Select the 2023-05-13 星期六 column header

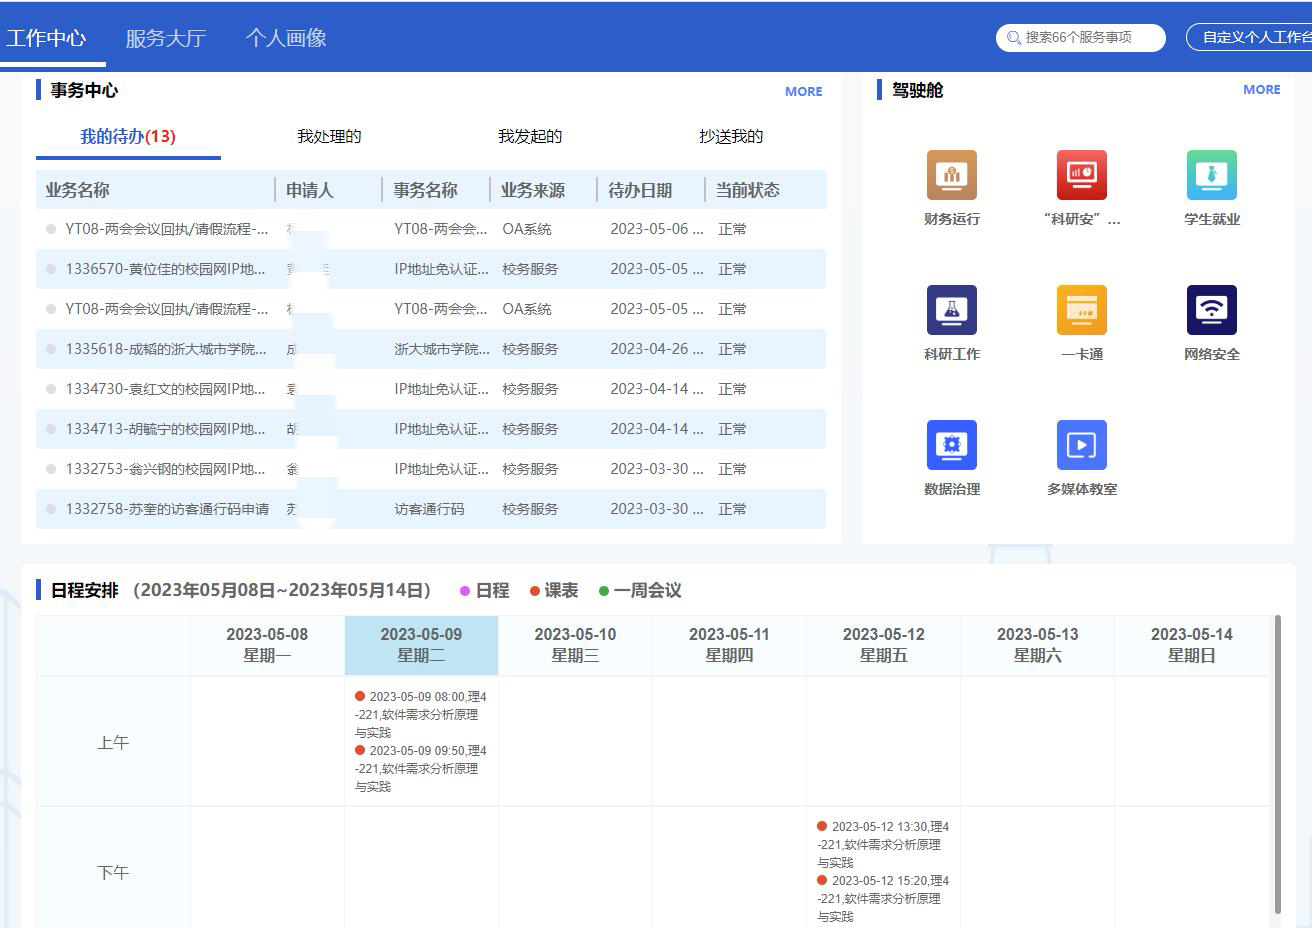[x=1037, y=645]
